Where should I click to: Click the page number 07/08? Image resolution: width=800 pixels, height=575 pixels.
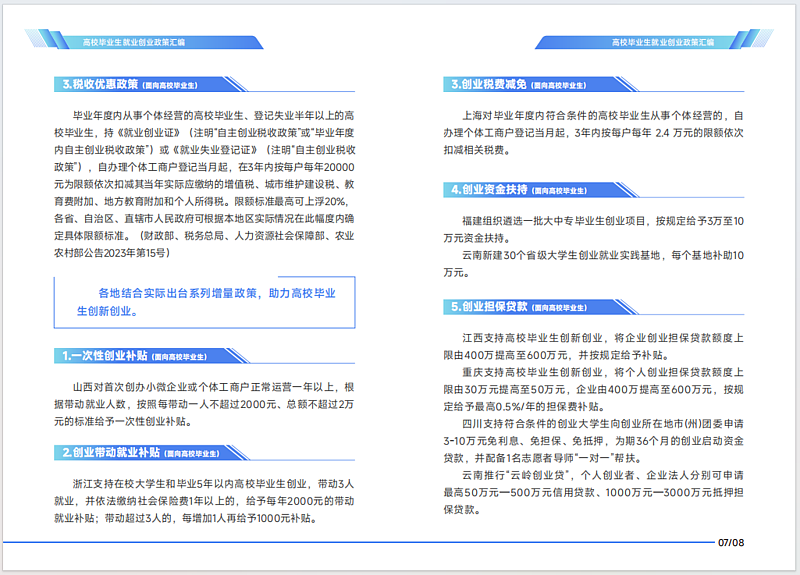732,543
